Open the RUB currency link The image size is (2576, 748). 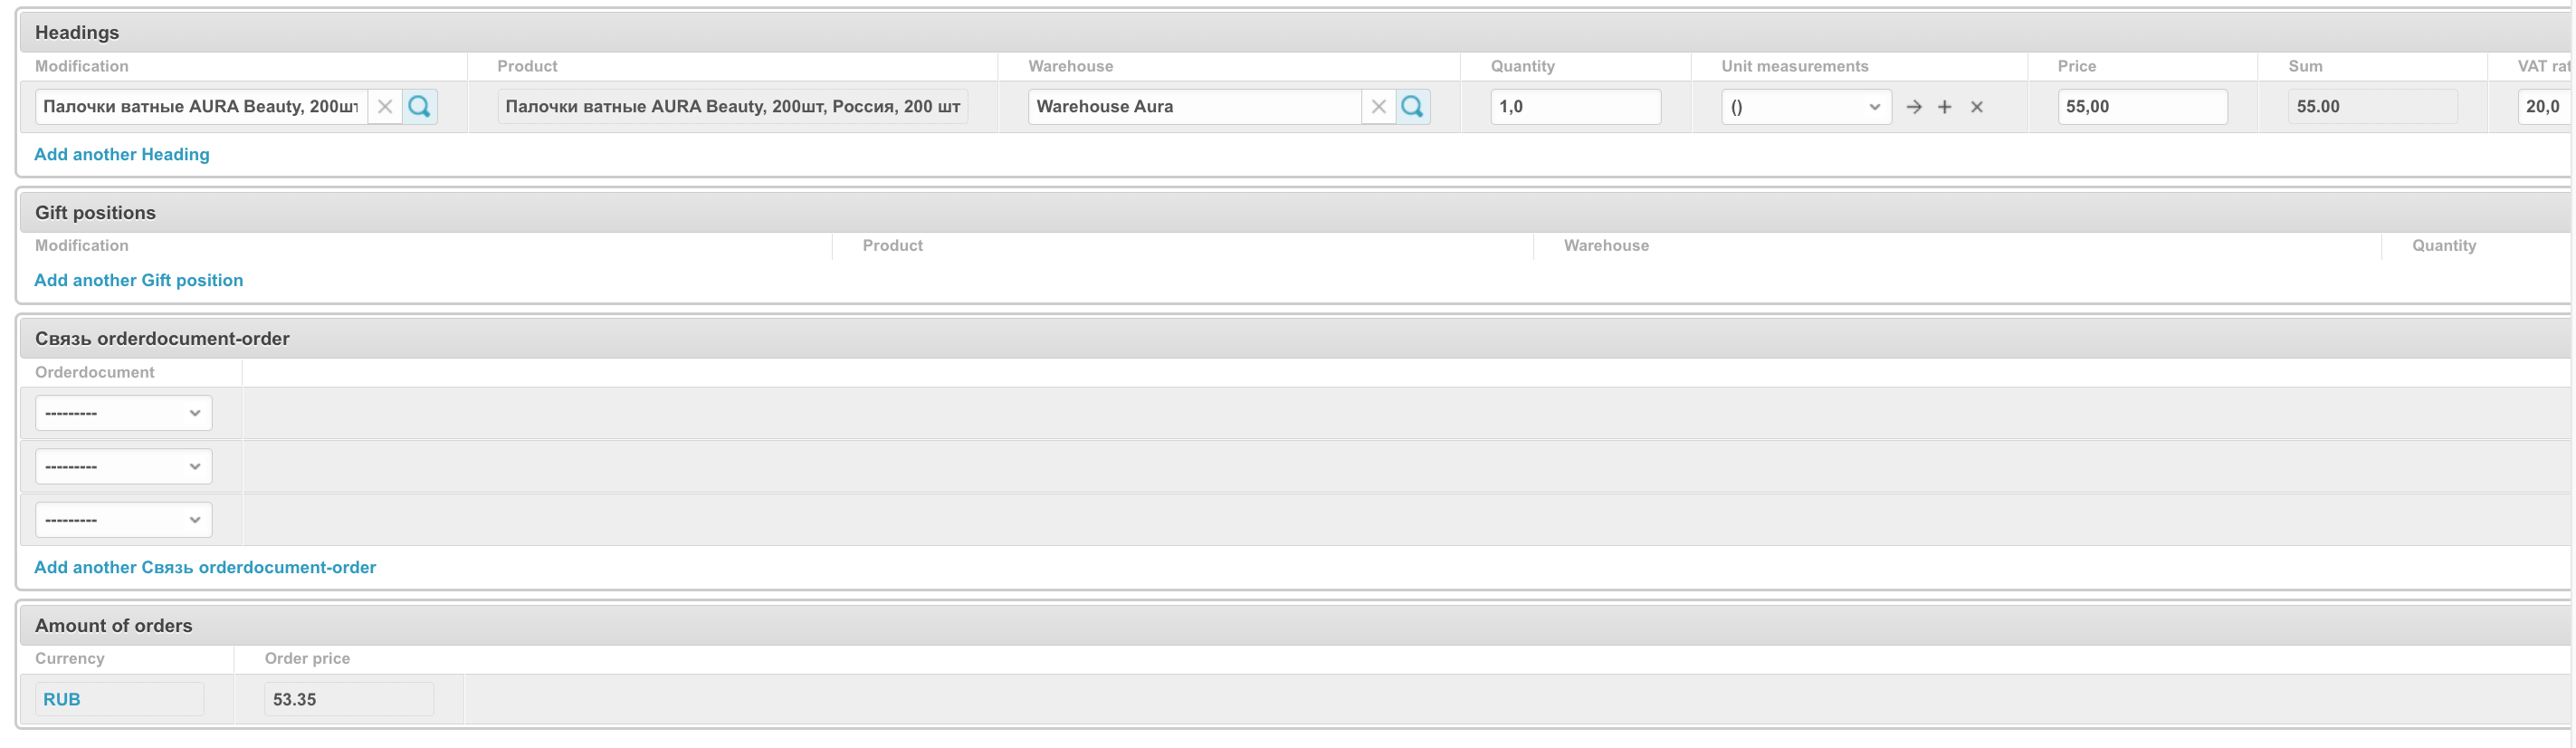[62, 699]
